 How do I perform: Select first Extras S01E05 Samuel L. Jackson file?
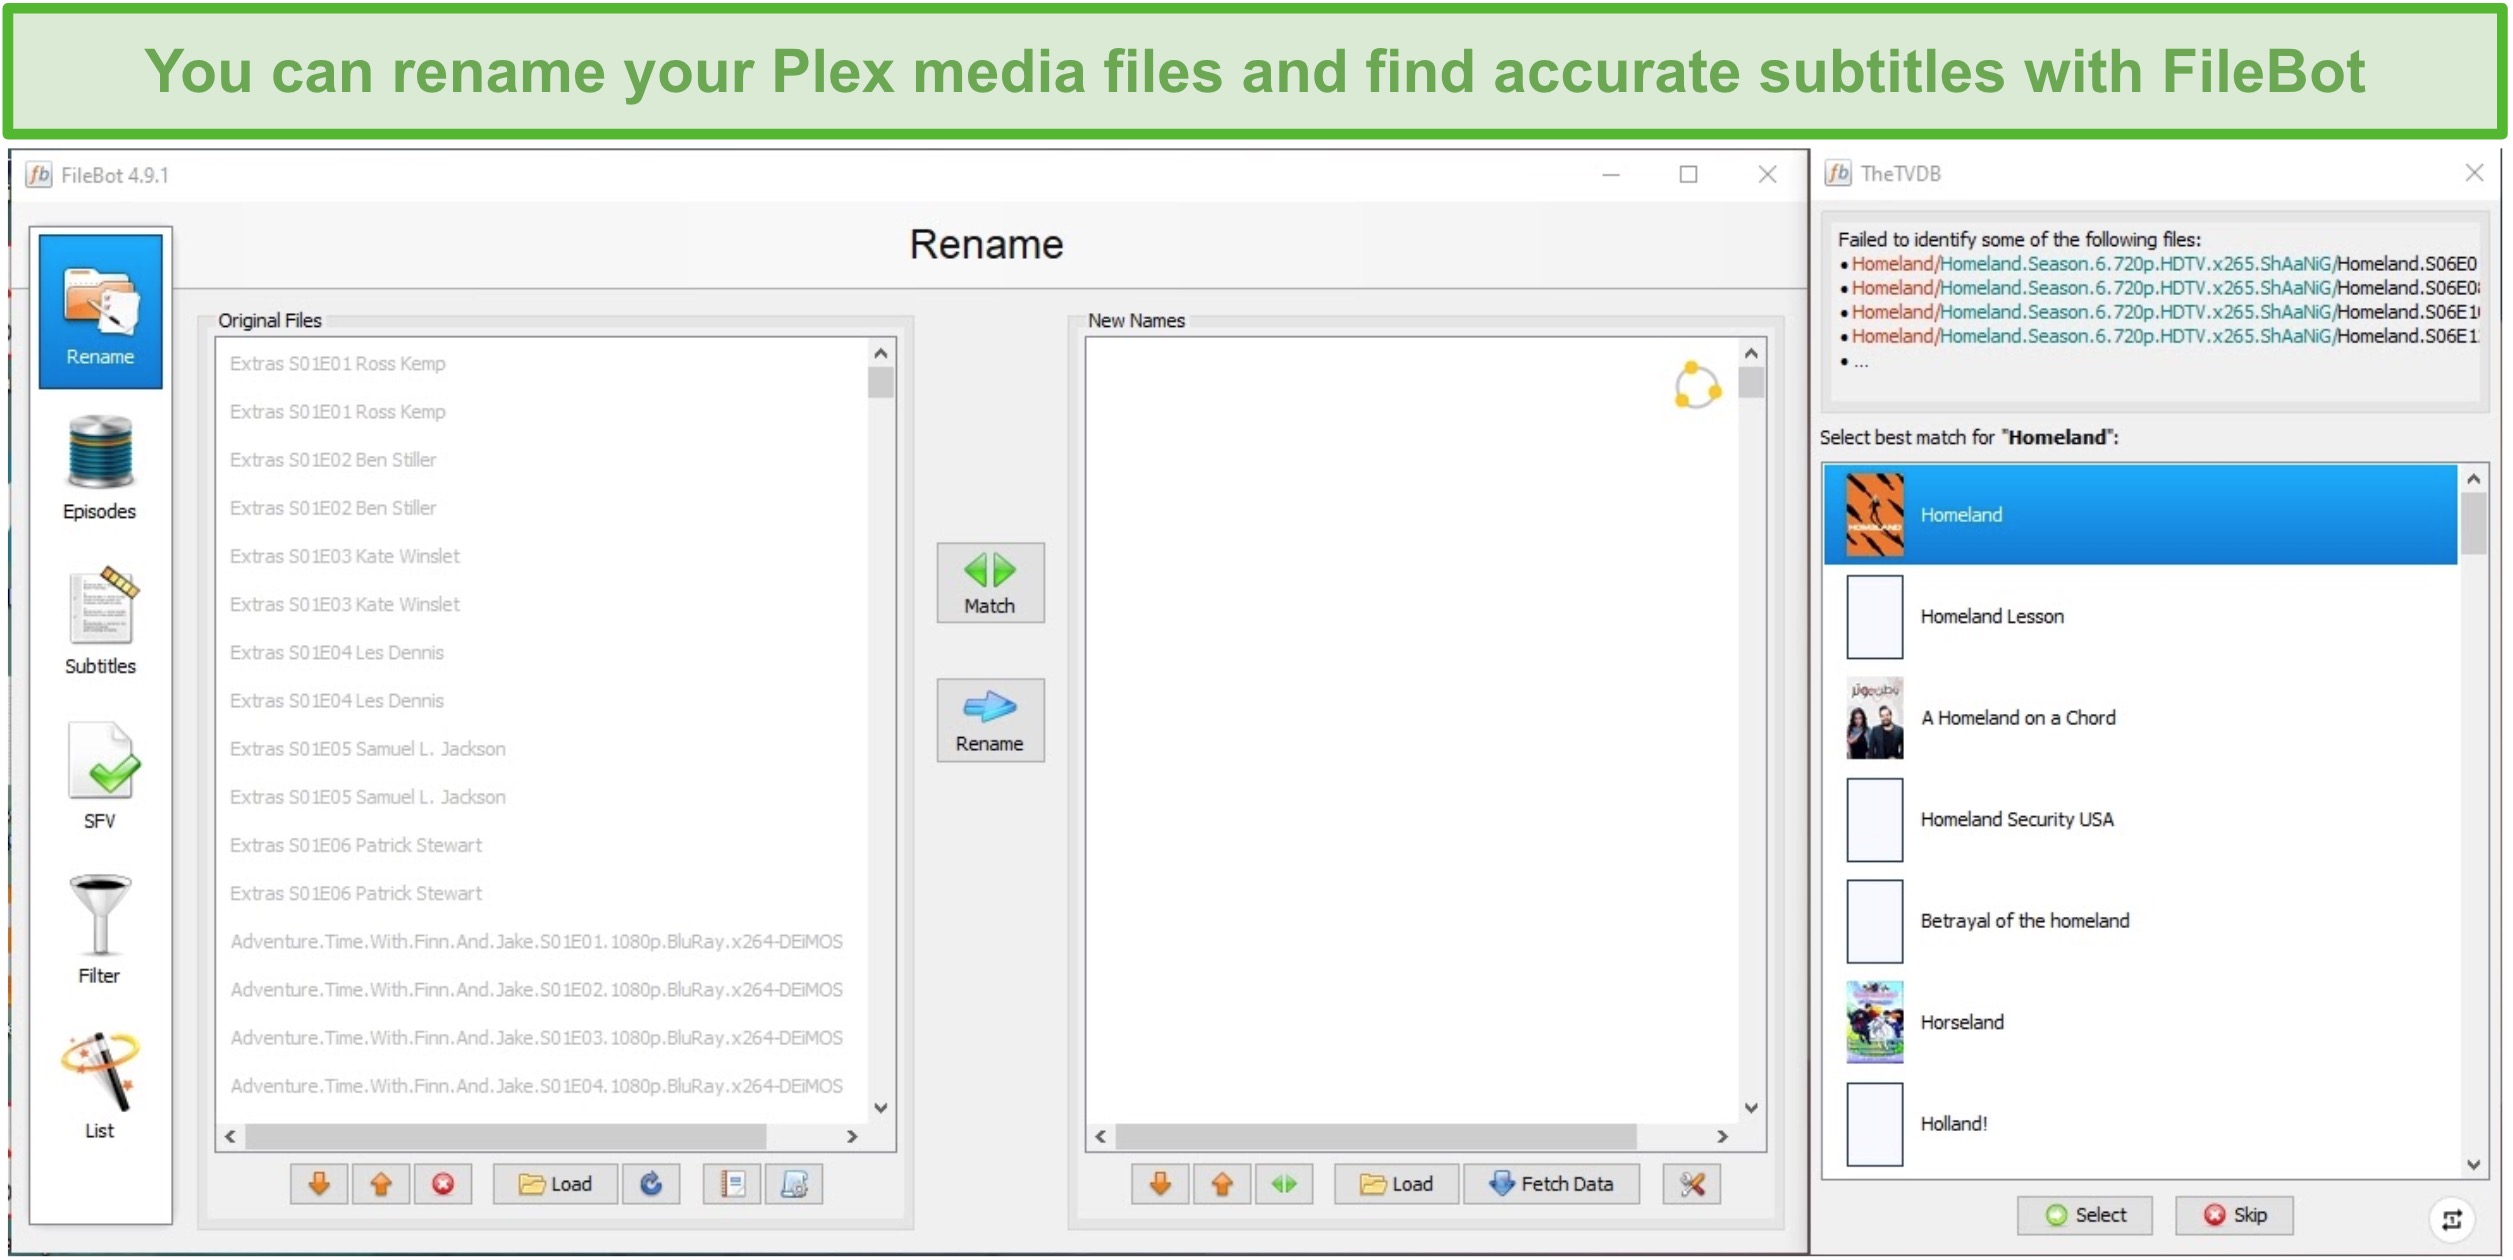(368, 749)
